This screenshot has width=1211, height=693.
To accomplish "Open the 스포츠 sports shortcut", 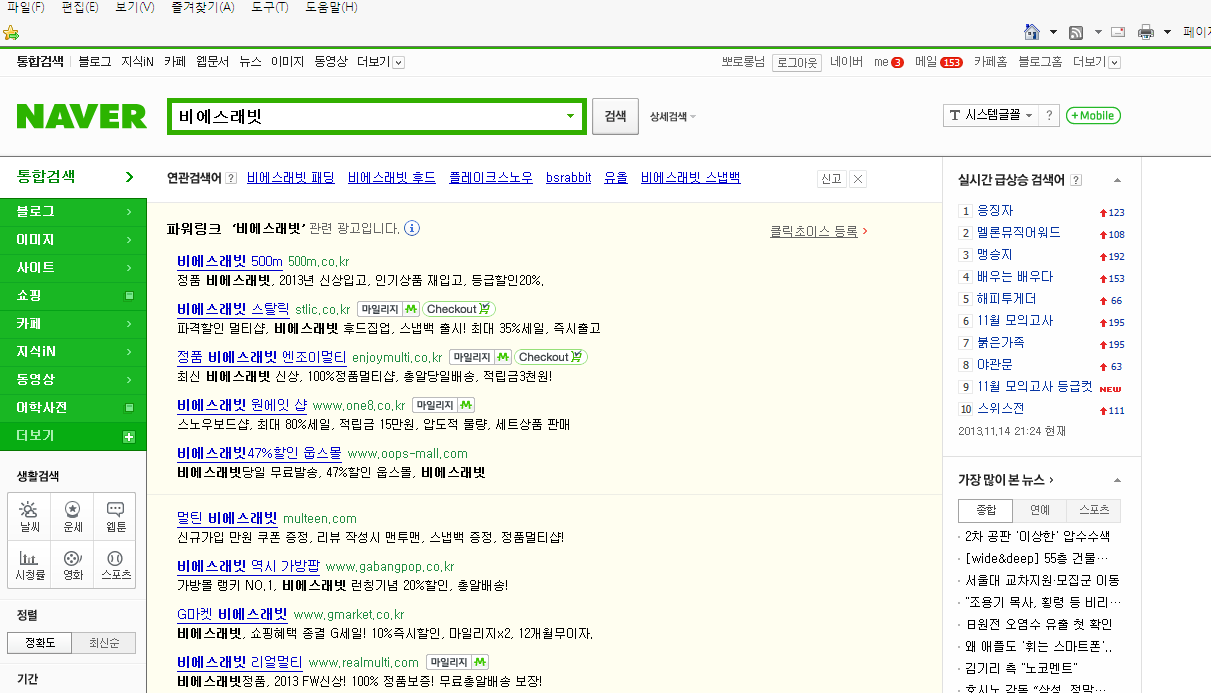I will pyautogui.click(x=115, y=564).
